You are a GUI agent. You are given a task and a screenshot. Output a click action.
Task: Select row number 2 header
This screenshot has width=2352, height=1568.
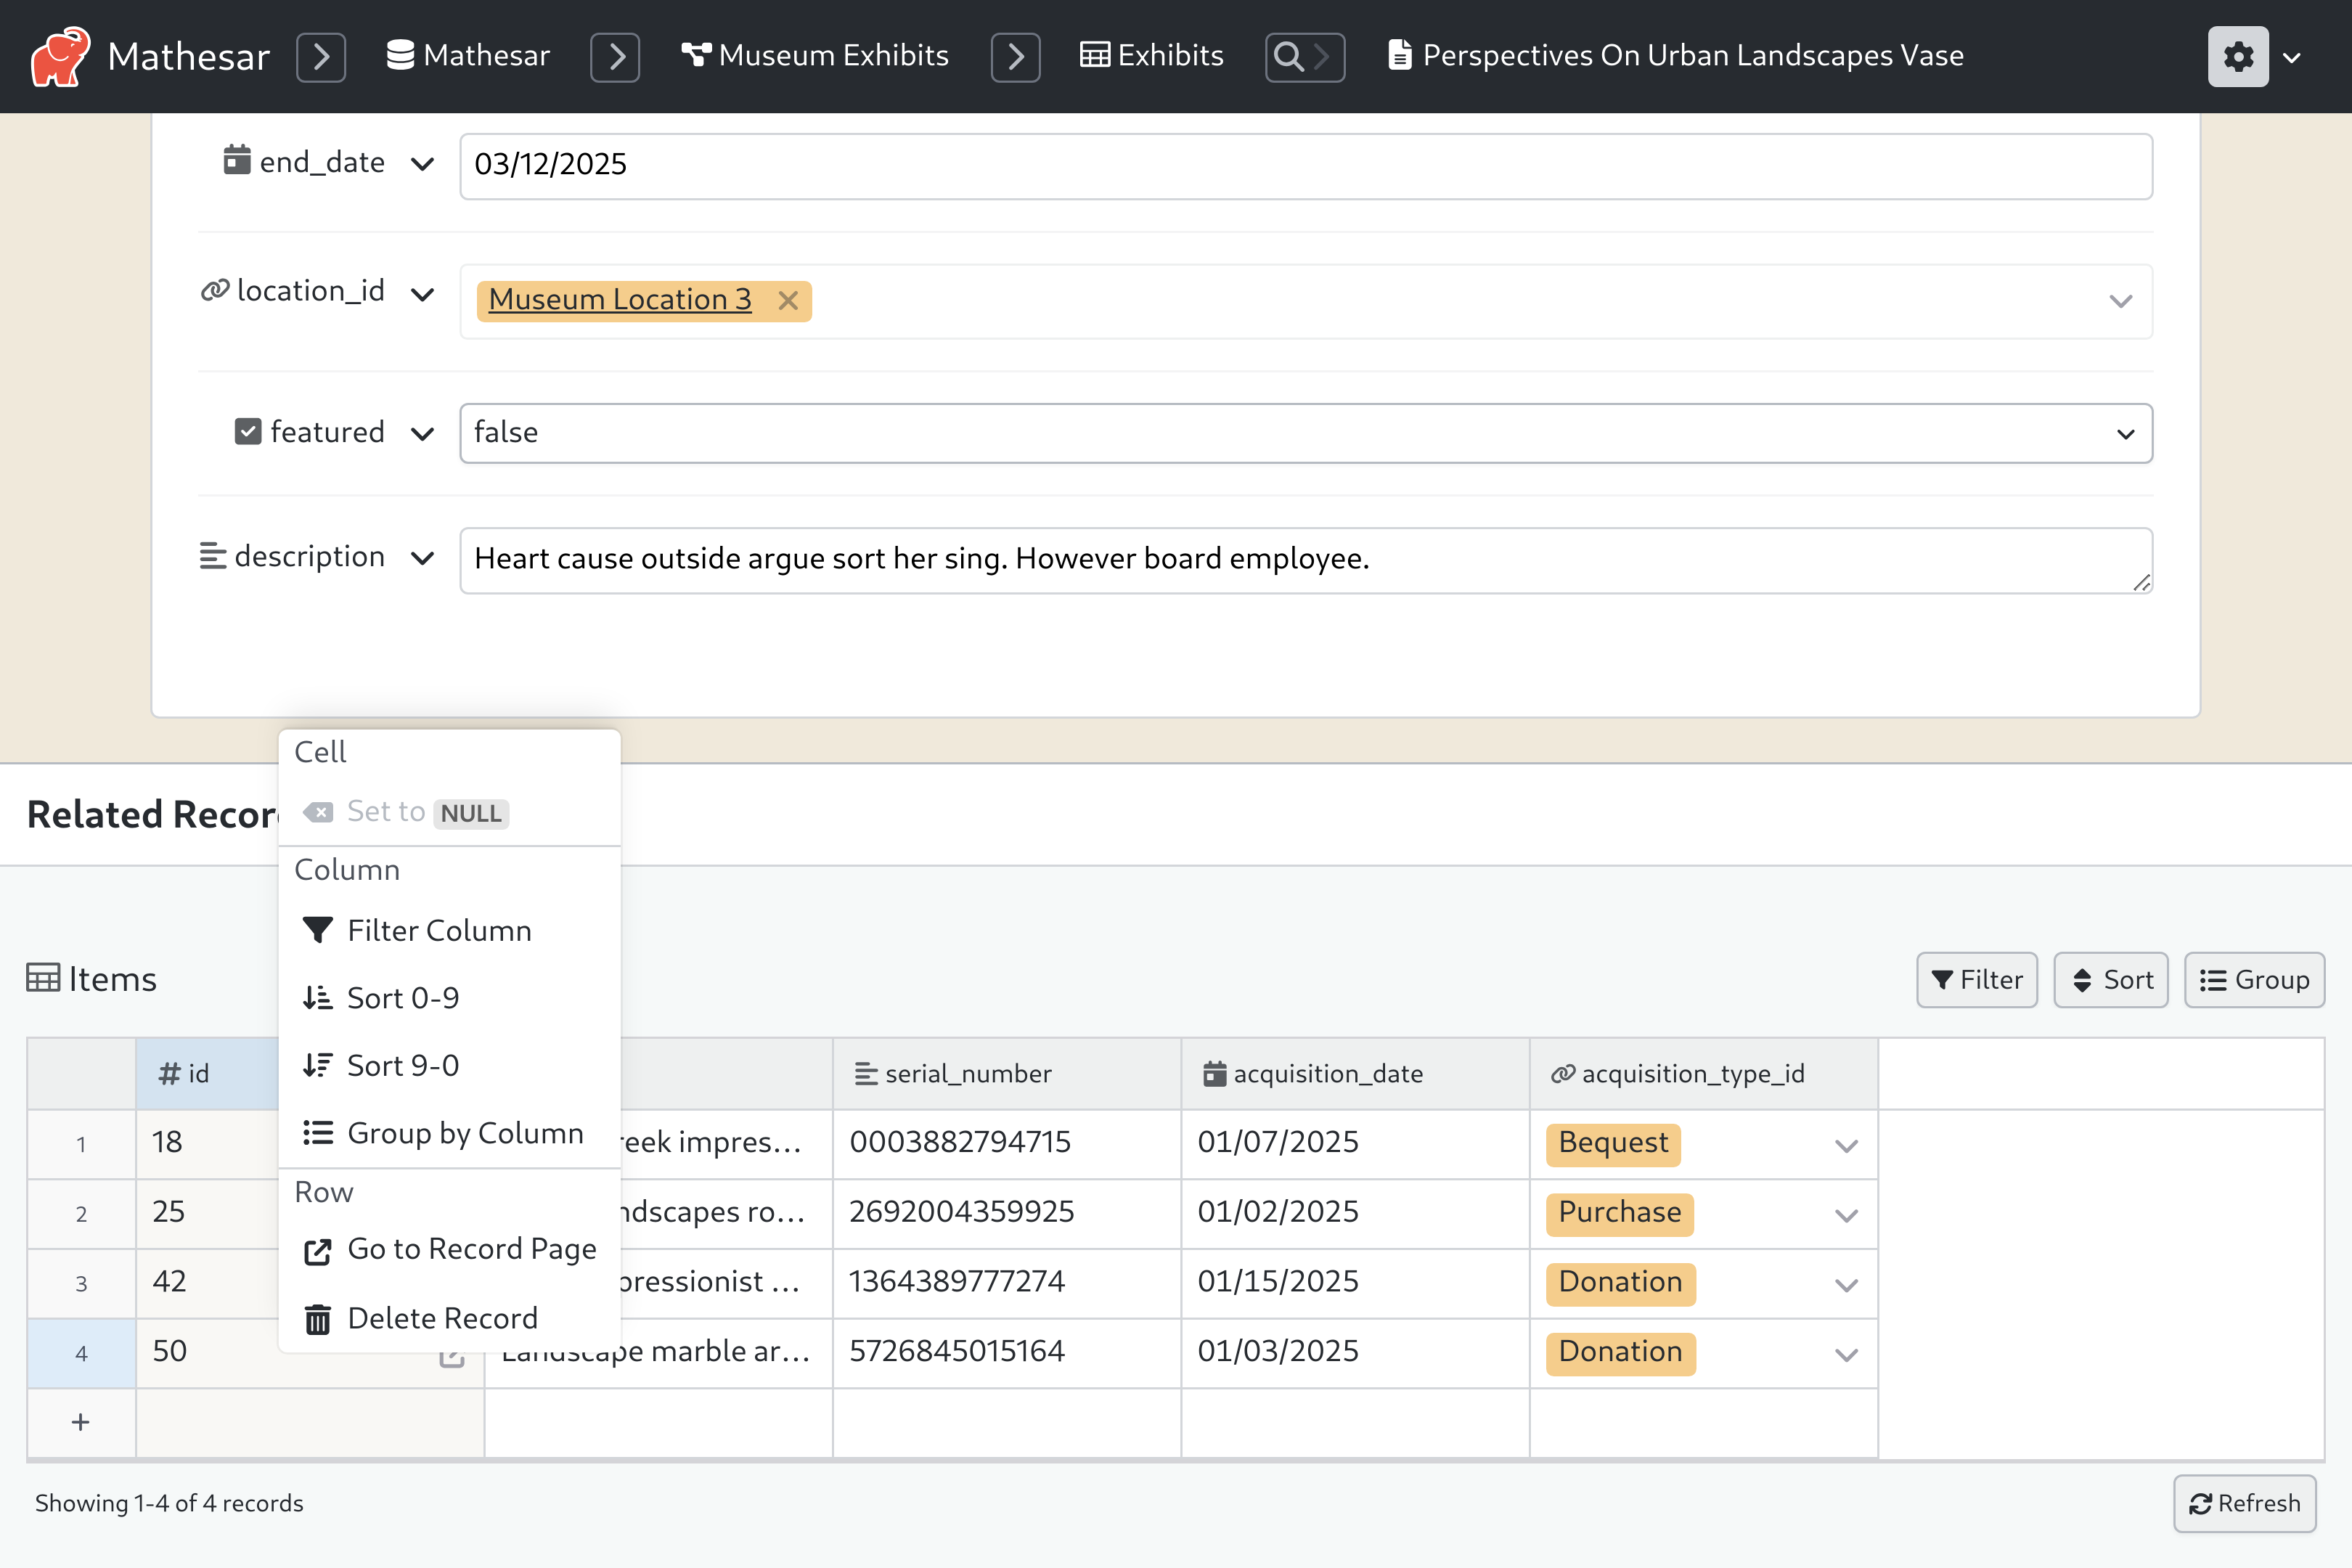(x=81, y=1214)
